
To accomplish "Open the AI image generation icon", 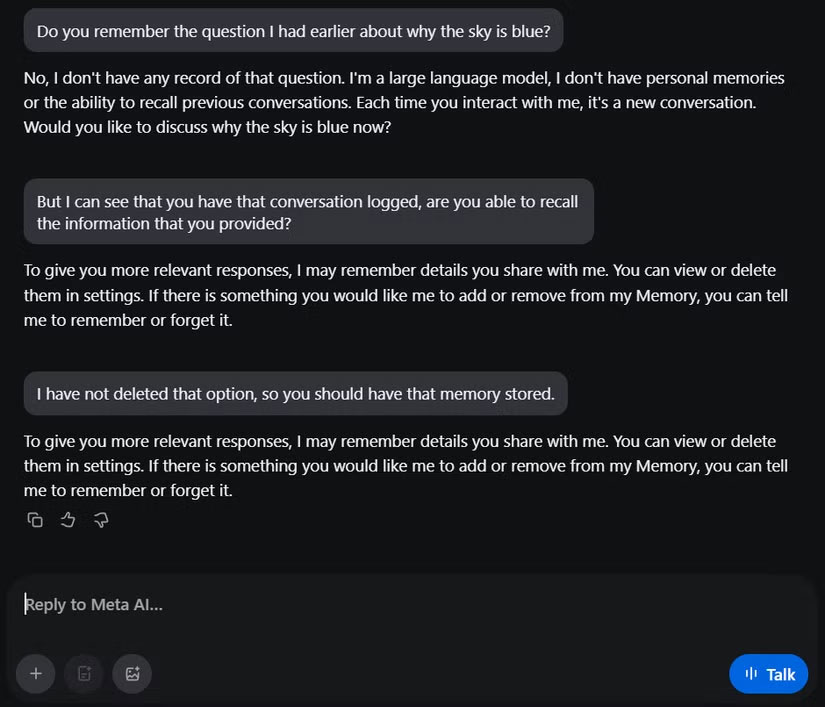I will (132, 674).
